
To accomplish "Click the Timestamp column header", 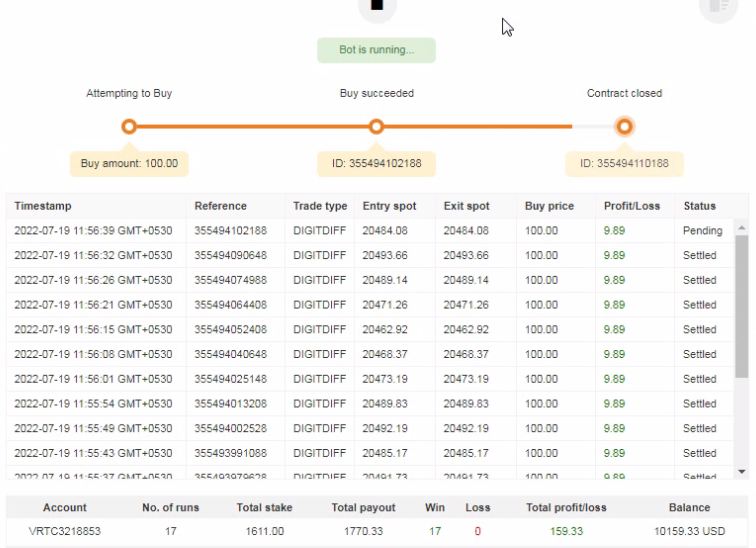I will coord(43,206).
